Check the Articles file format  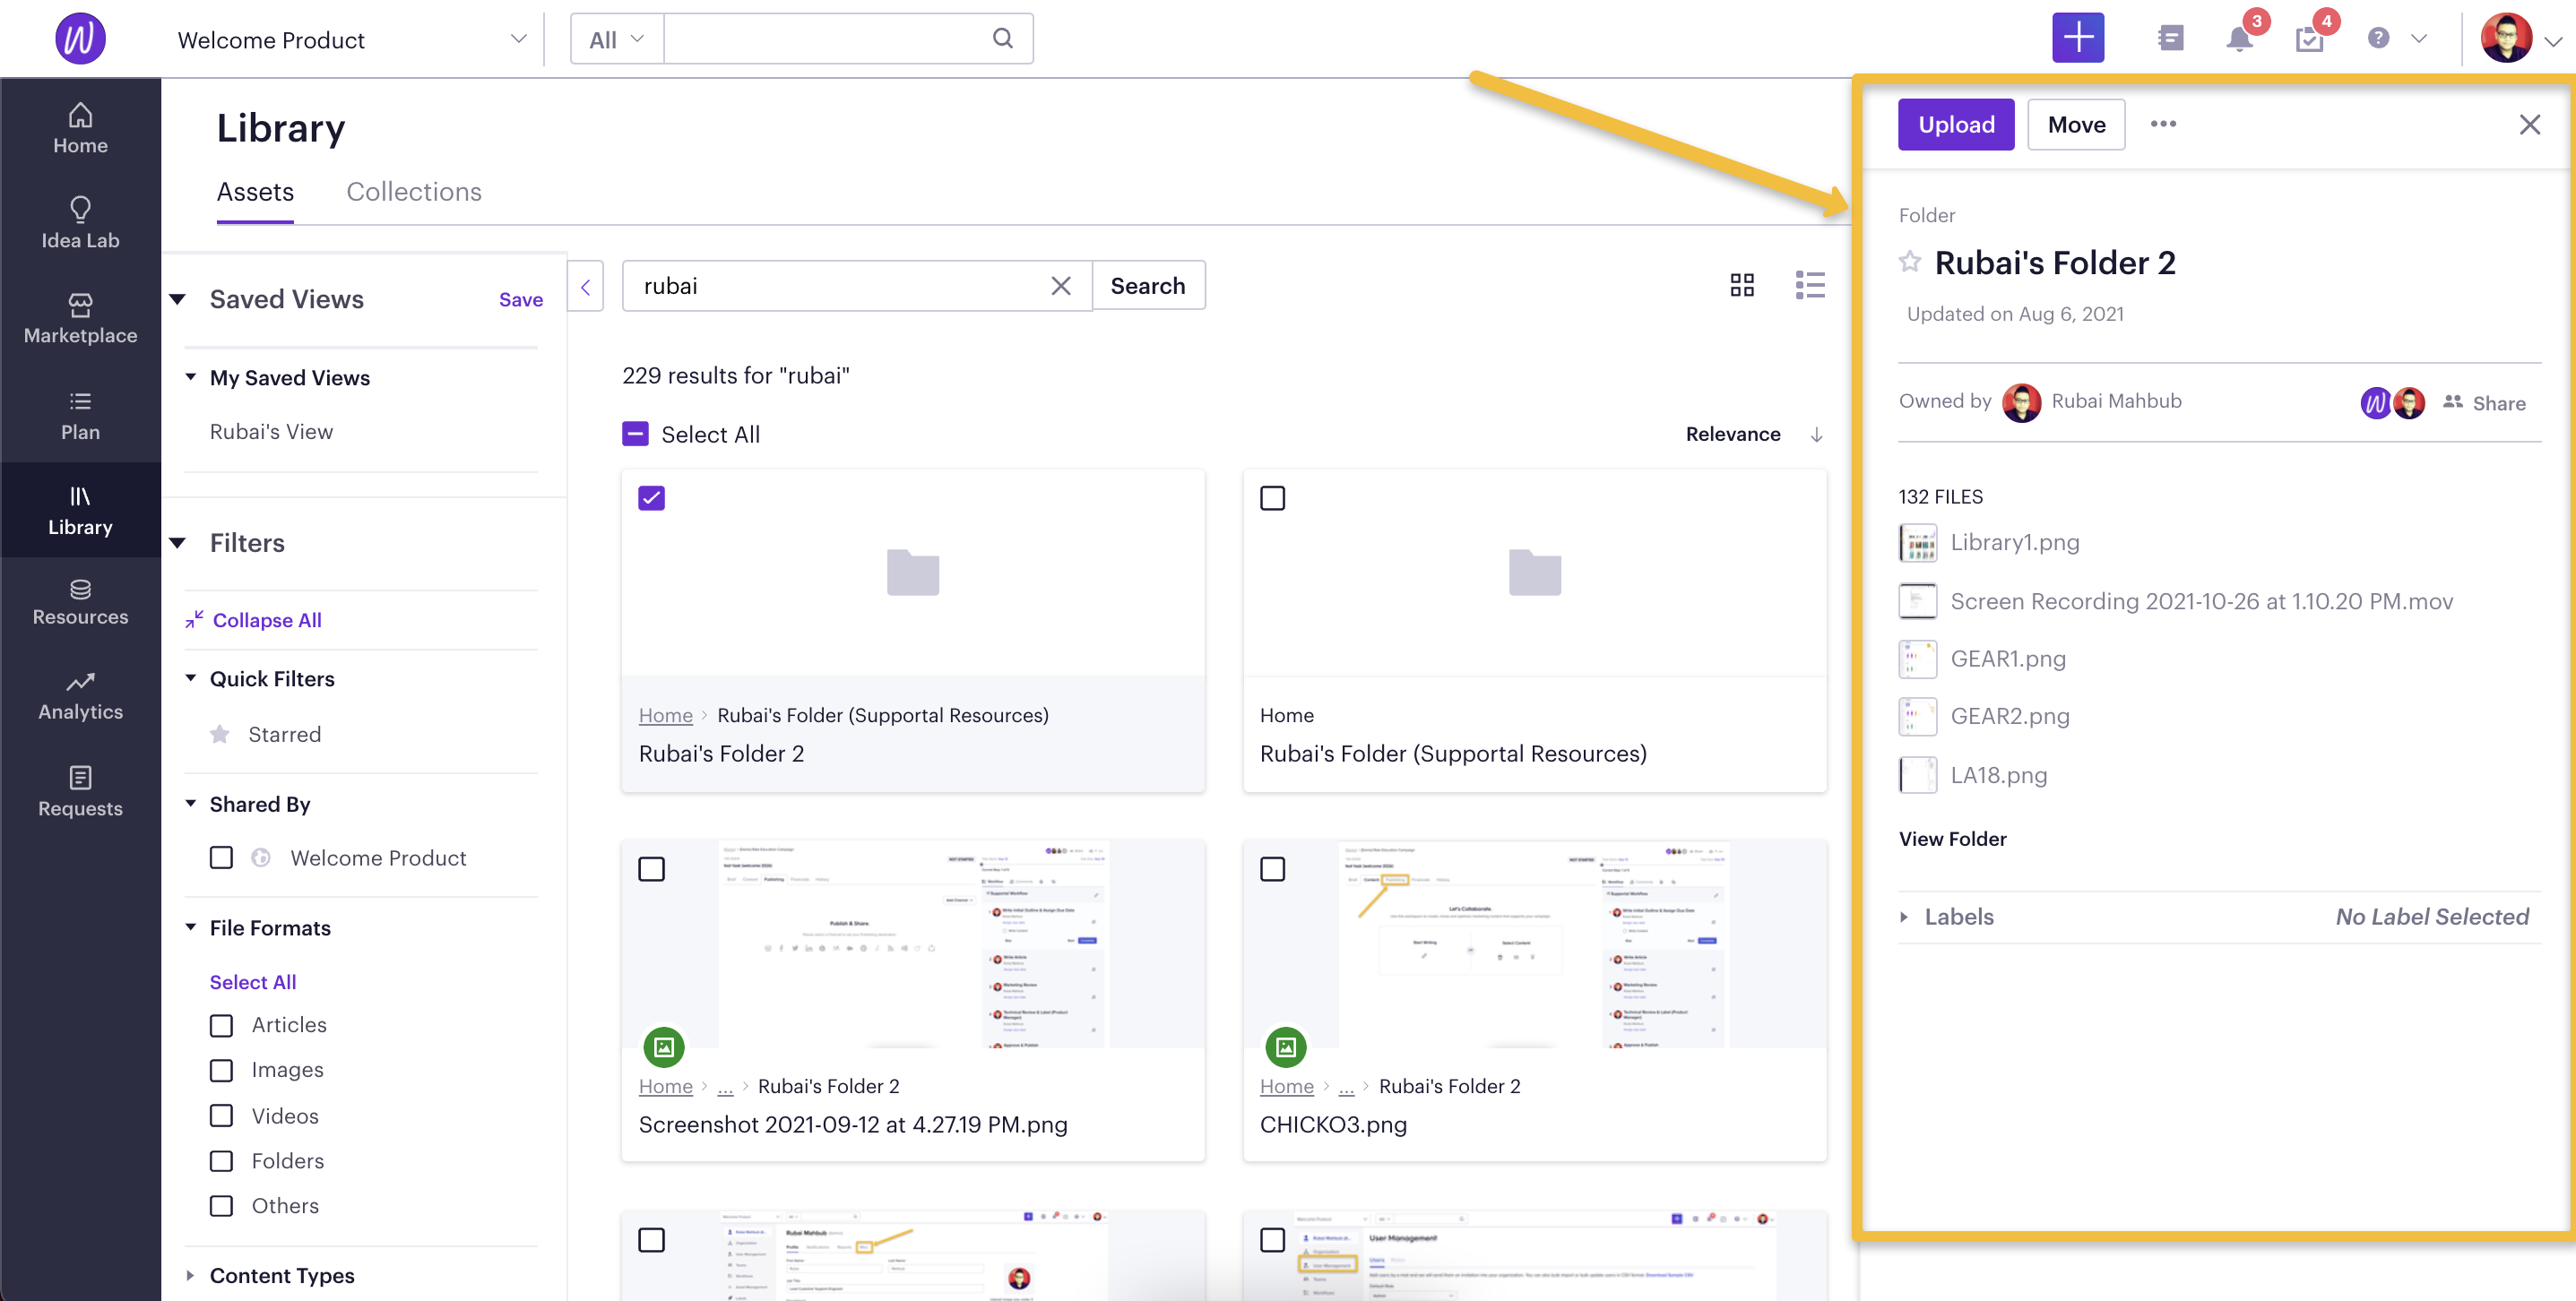click(x=221, y=1025)
